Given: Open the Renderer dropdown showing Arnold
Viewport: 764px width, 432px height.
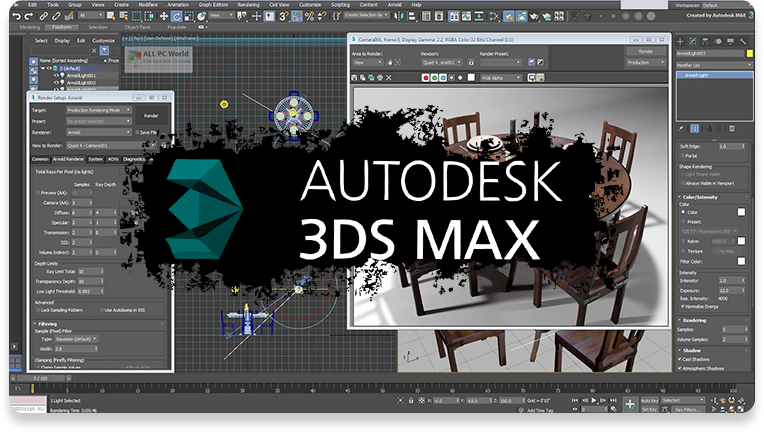Looking at the screenshot, I should click(98, 132).
